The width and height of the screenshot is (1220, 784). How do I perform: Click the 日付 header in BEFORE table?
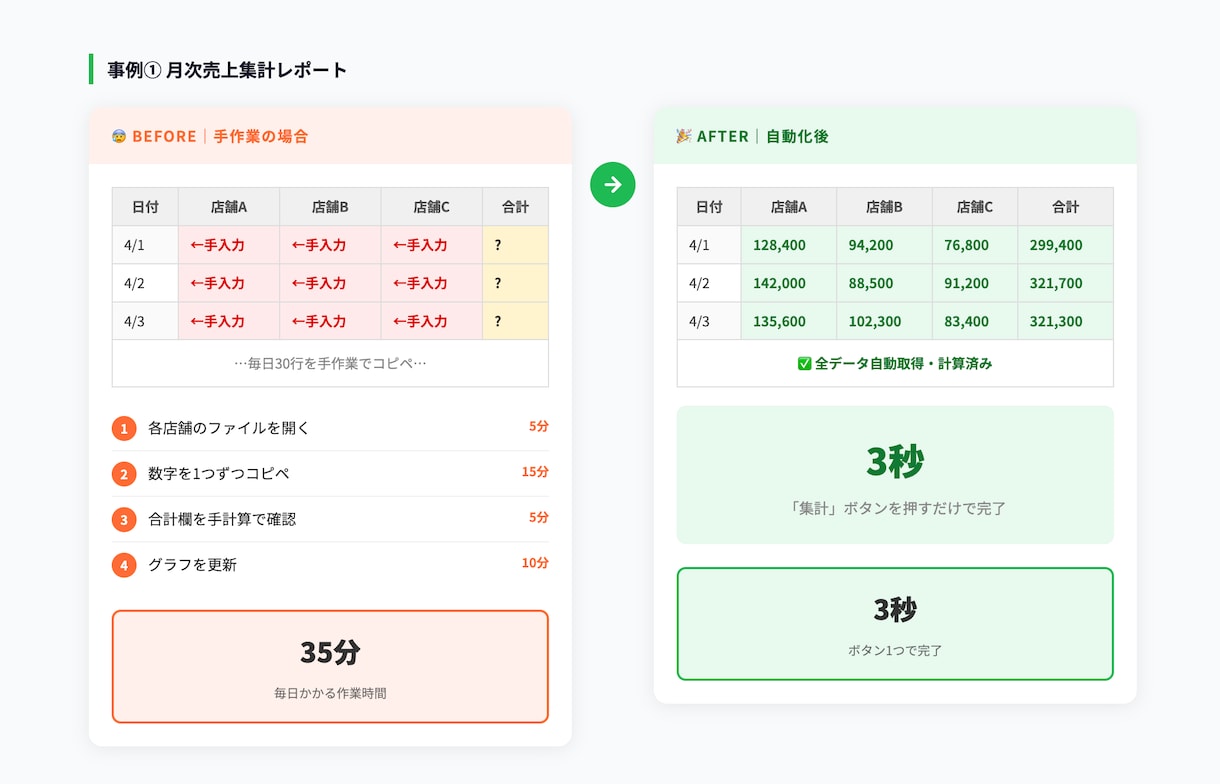(145, 207)
